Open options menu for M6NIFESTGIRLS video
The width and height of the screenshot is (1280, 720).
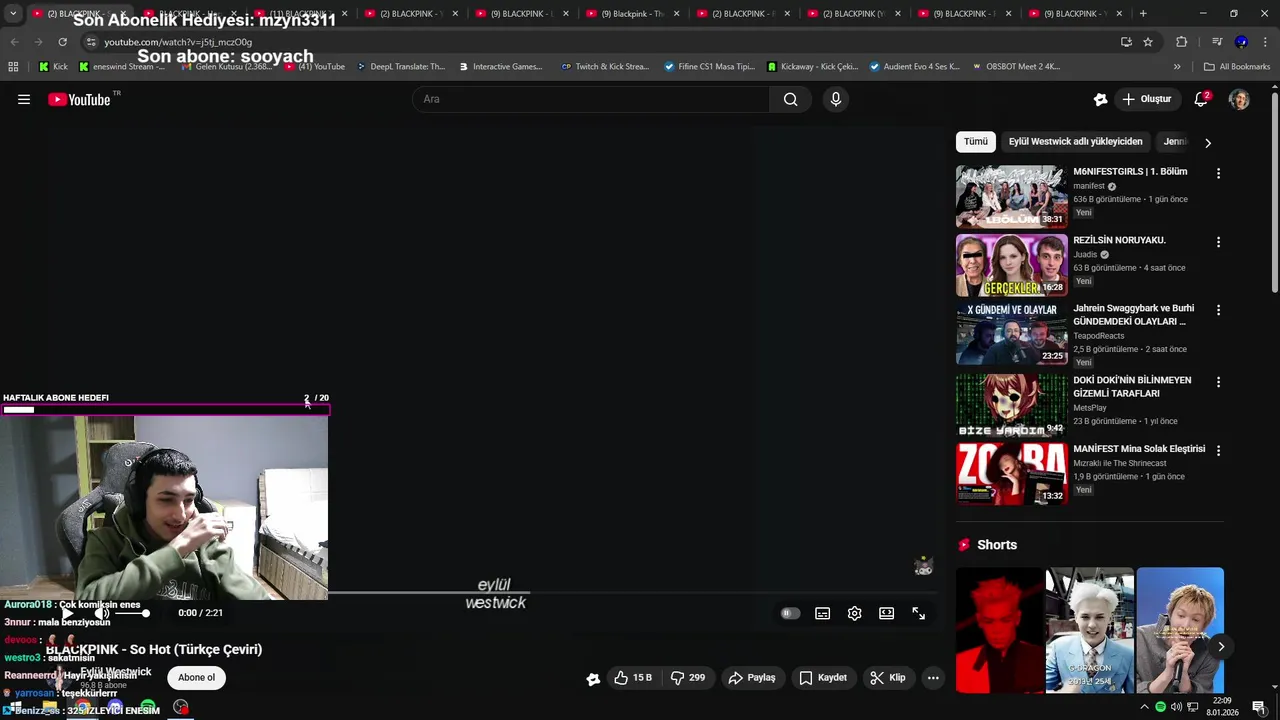click(1218, 173)
